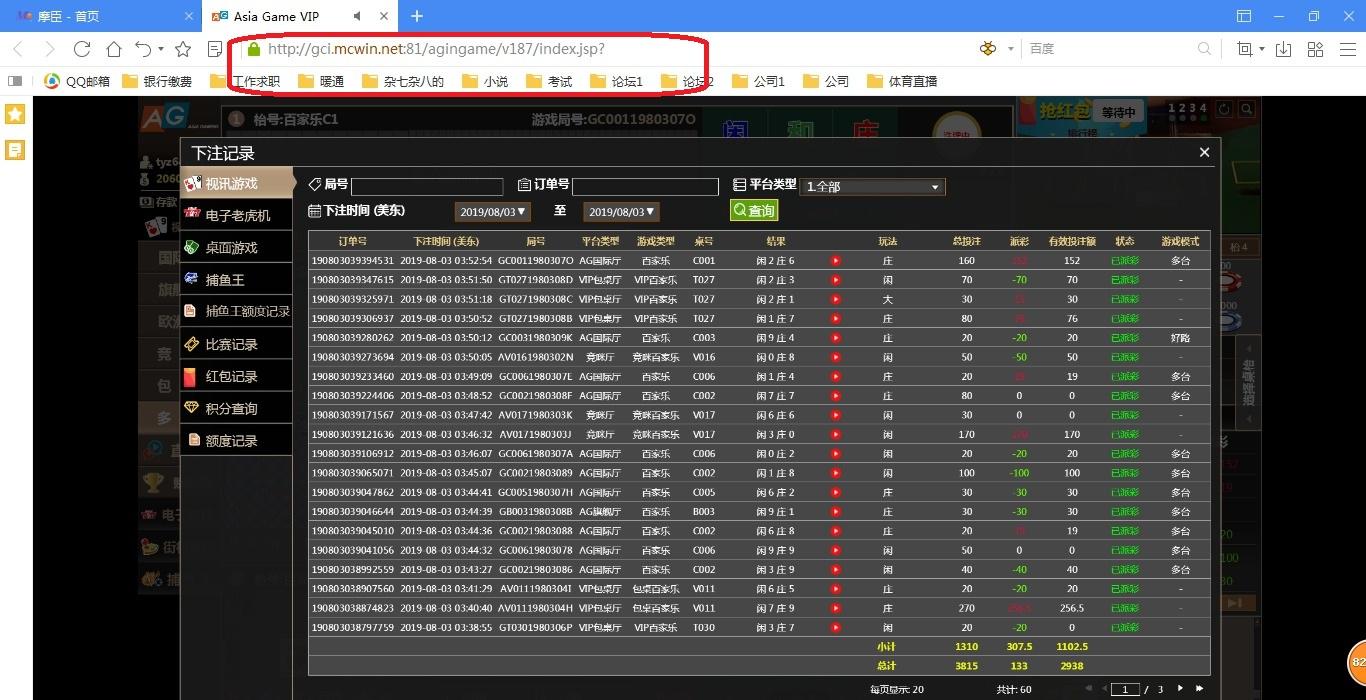Viewport: 1366px width, 700px height.
Task: Open the QQ邮箱 bookmark
Action: pos(78,81)
